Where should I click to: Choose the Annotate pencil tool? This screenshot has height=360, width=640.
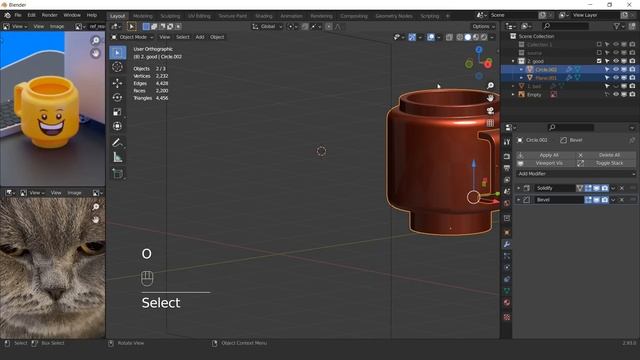pyautogui.click(x=118, y=142)
